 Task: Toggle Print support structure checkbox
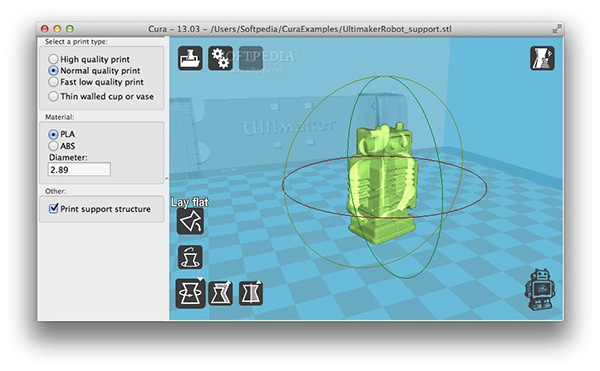click(54, 208)
